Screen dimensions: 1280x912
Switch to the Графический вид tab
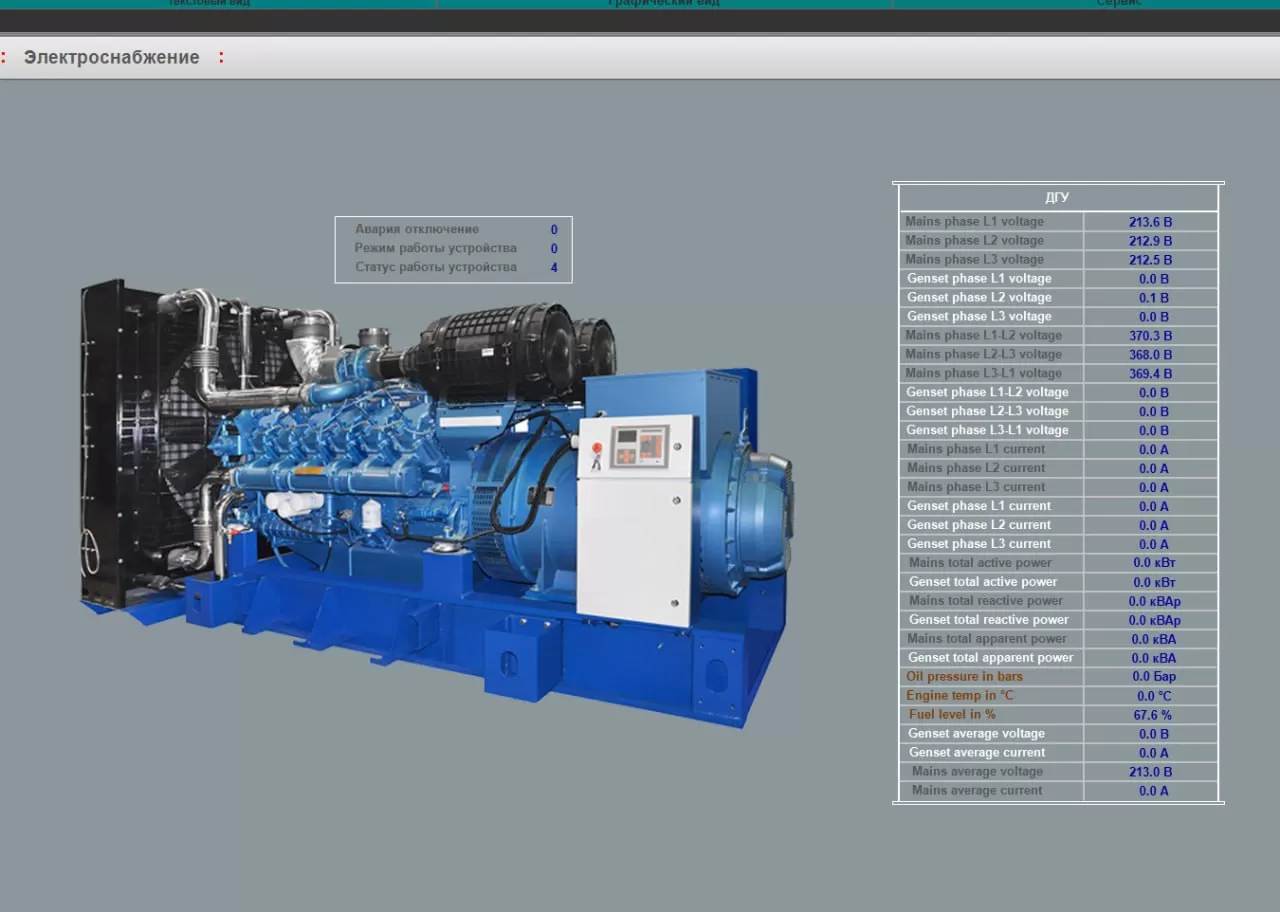tap(663, 3)
